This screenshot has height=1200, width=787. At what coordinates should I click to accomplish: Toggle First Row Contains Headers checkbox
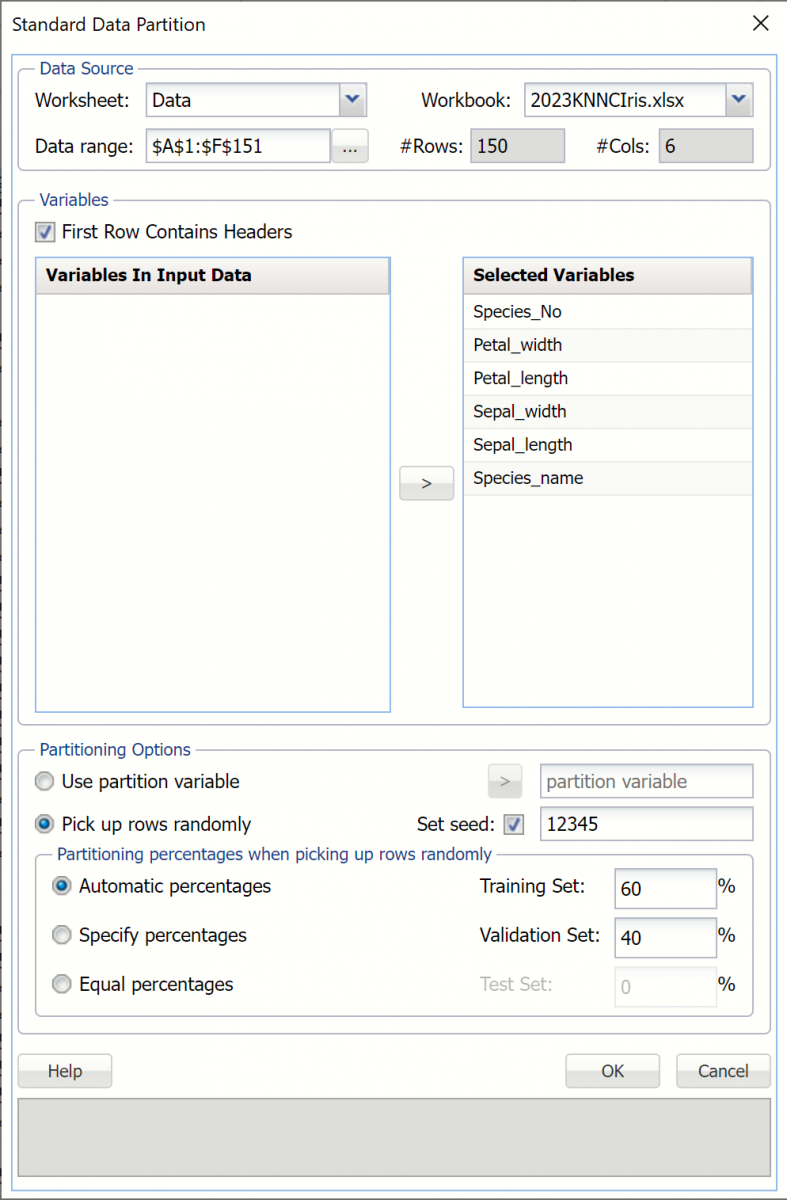pyautogui.click(x=45, y=232)
